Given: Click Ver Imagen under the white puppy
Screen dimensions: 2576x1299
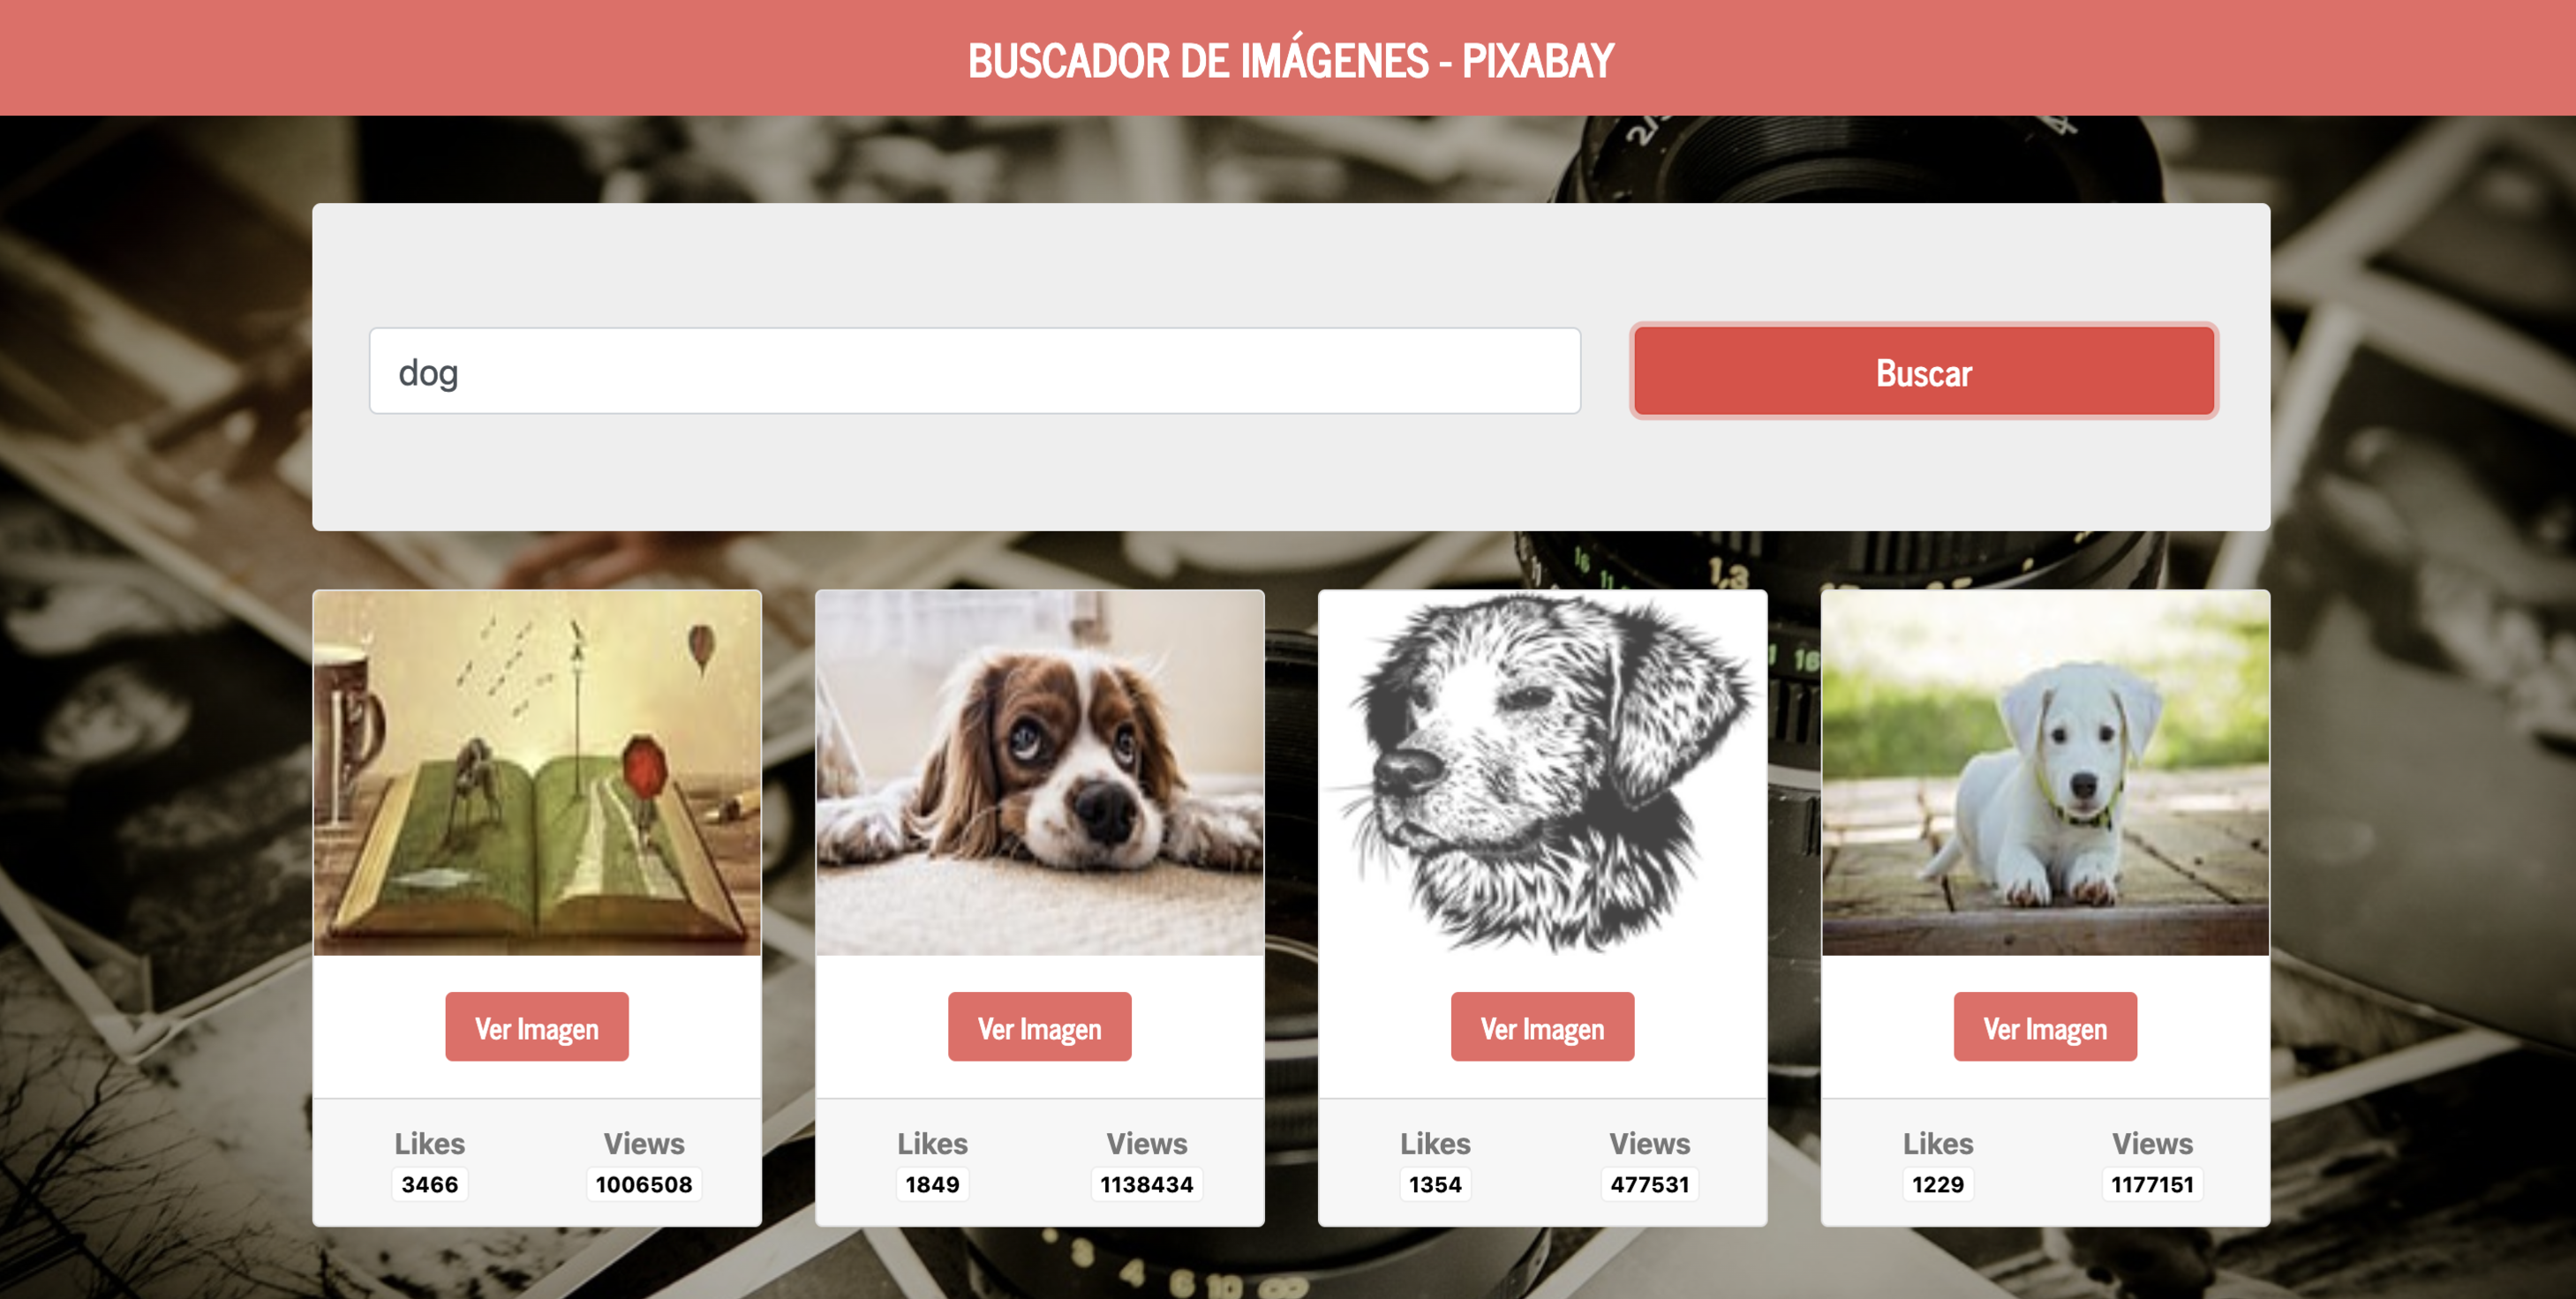Looking at the screenshot, I should (x=2045, y=1027).
